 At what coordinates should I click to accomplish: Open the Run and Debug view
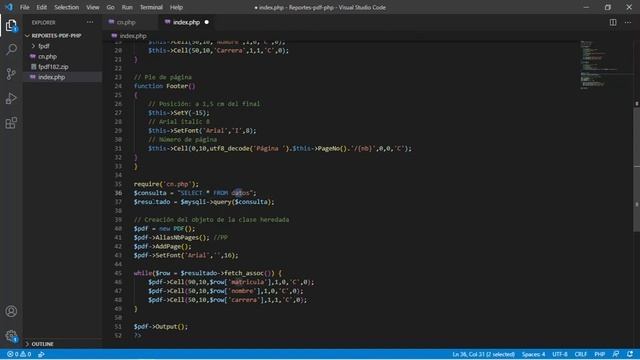[x=11, y=98]
